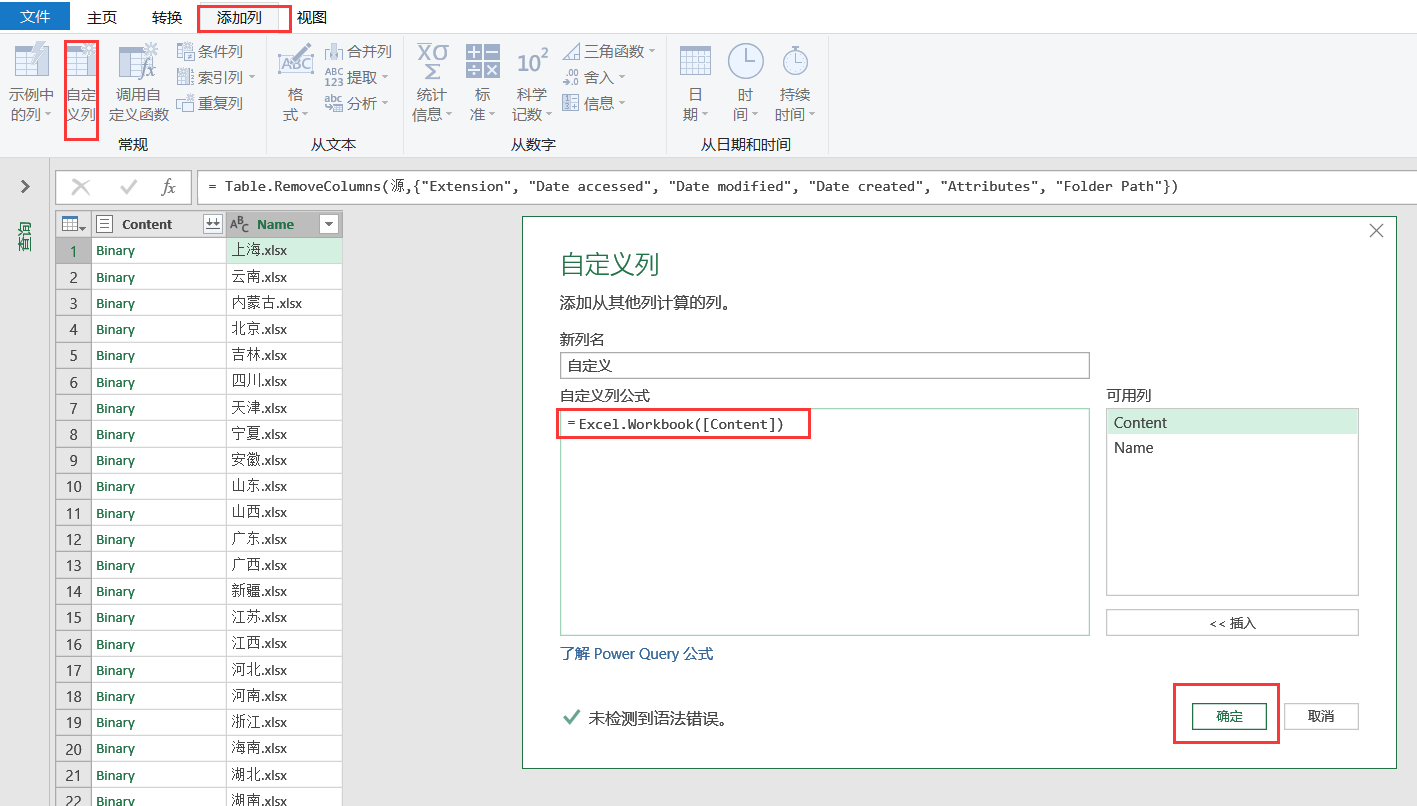Click the 新列名 input field
Viewport: 1417px width, 806px height.
click(x=825, y=365)
